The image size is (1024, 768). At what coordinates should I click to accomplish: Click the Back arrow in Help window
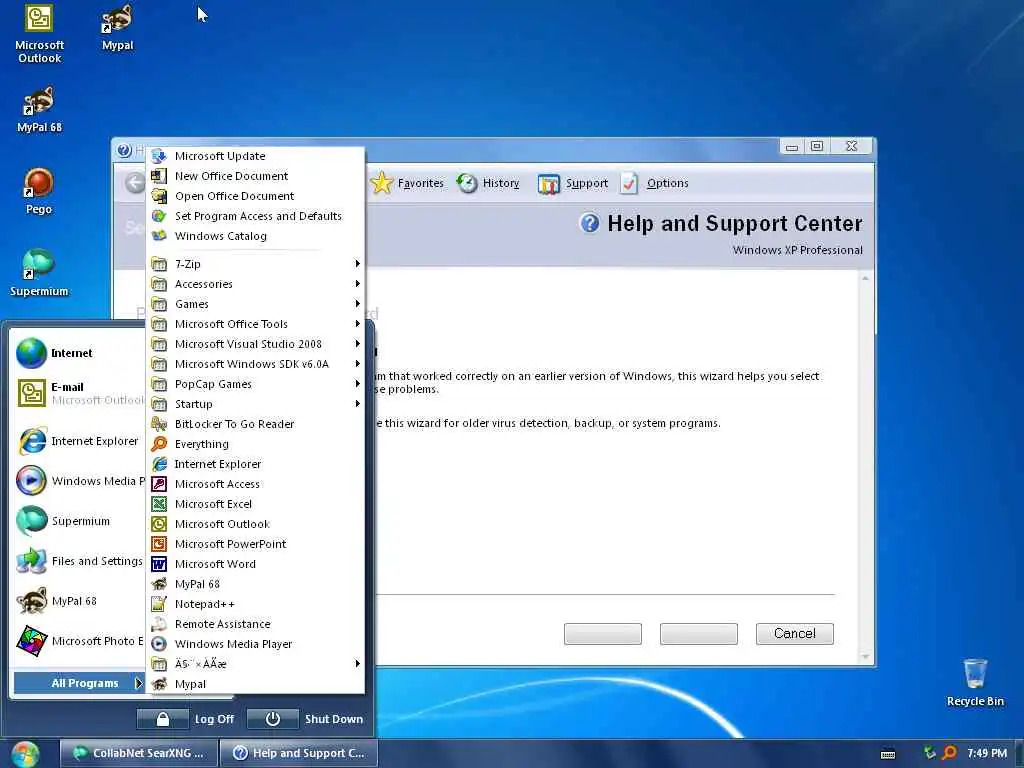[135, 184]
